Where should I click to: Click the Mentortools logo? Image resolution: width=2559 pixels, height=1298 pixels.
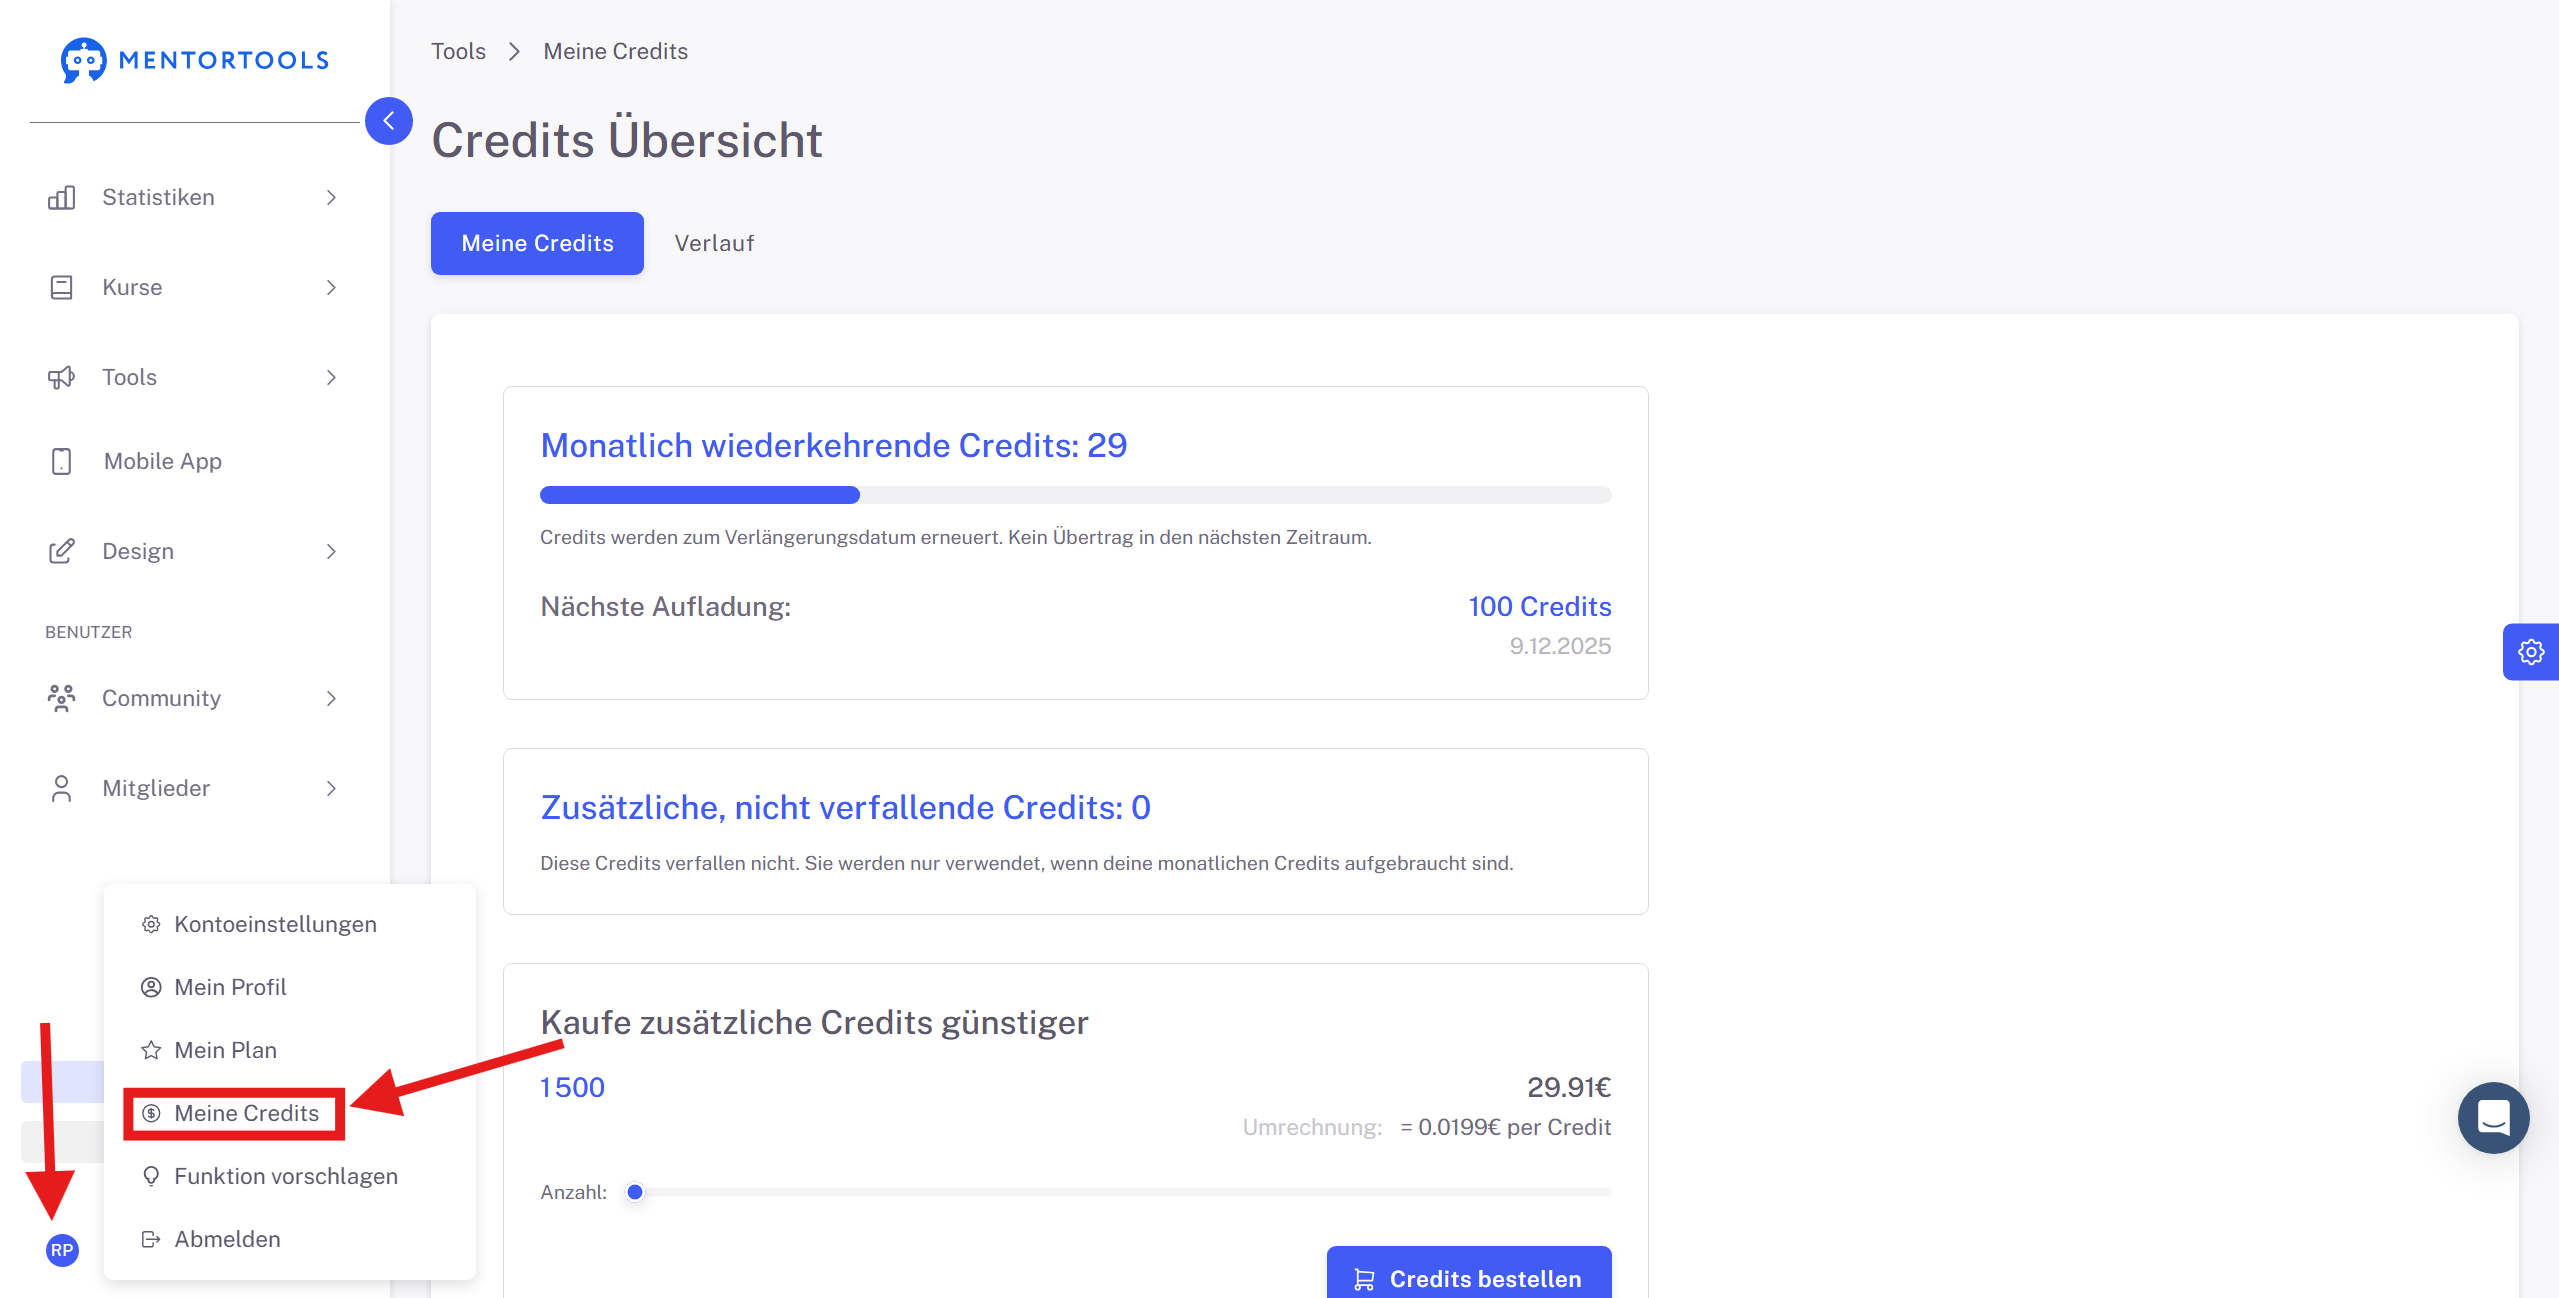(195, 60)
